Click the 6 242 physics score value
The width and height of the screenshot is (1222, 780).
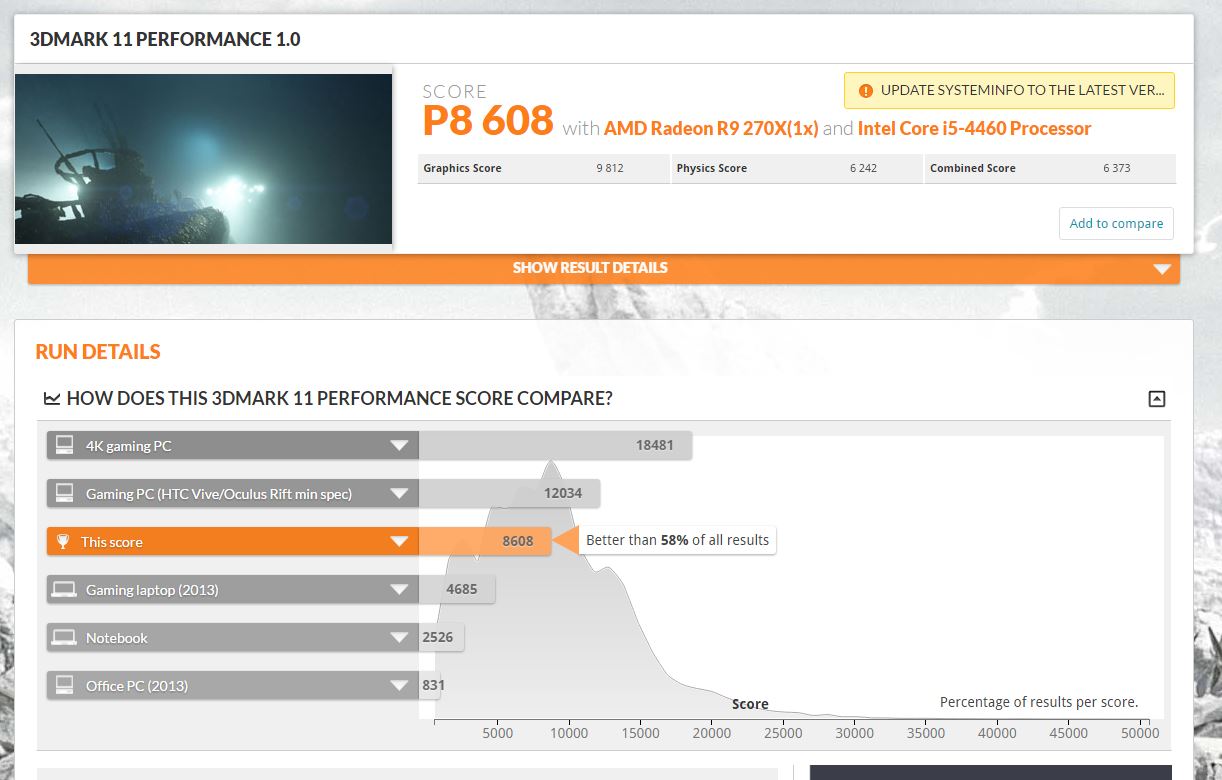863,168
